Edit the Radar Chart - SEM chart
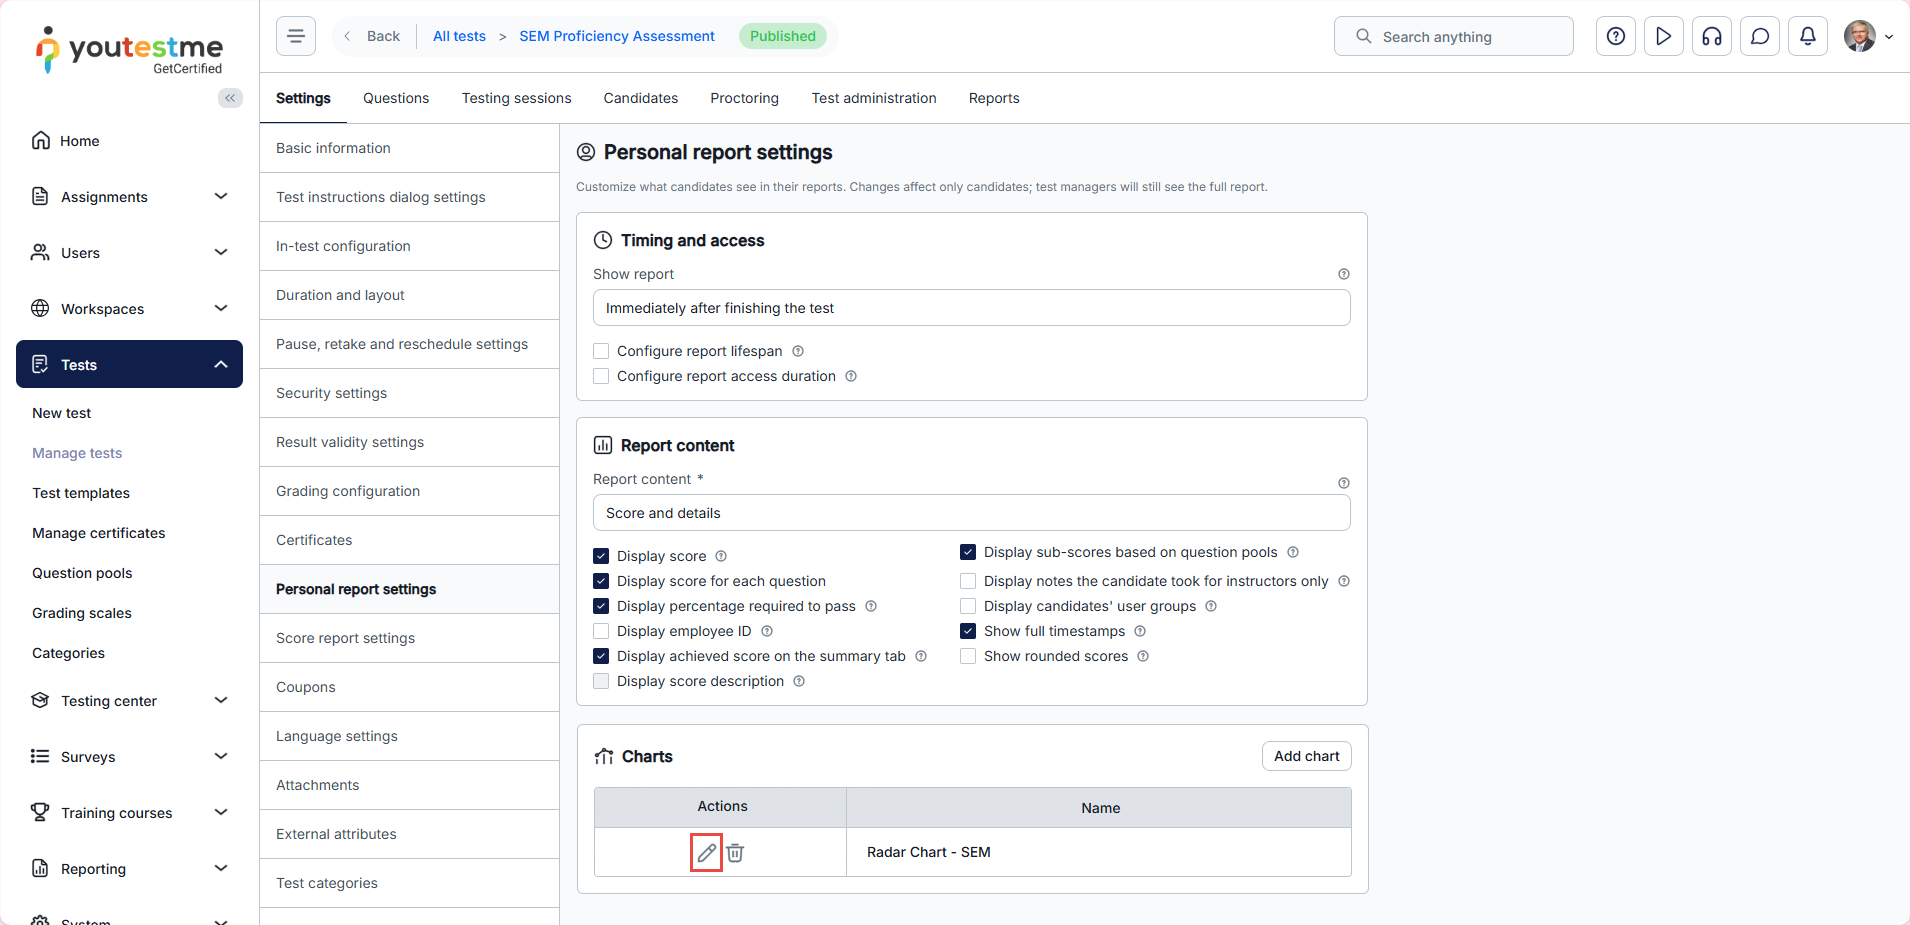Screen dimensions: 1910x925 (x=706, y=853)
